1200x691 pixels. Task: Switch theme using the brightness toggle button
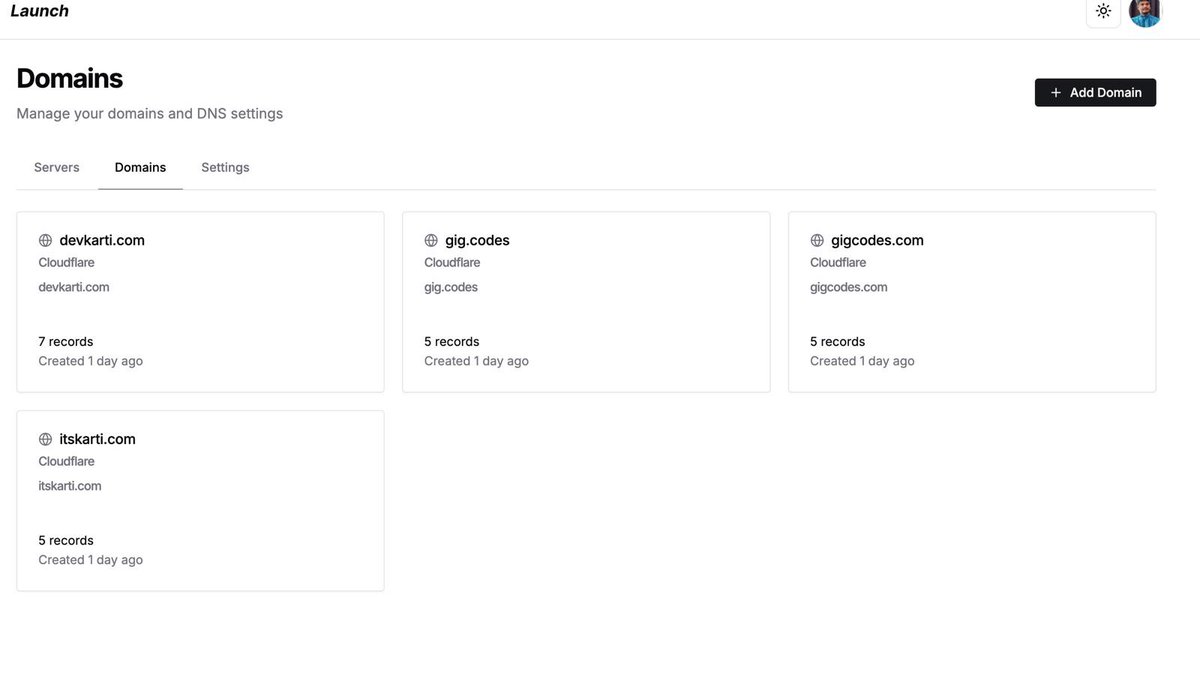click(1101, 9)
